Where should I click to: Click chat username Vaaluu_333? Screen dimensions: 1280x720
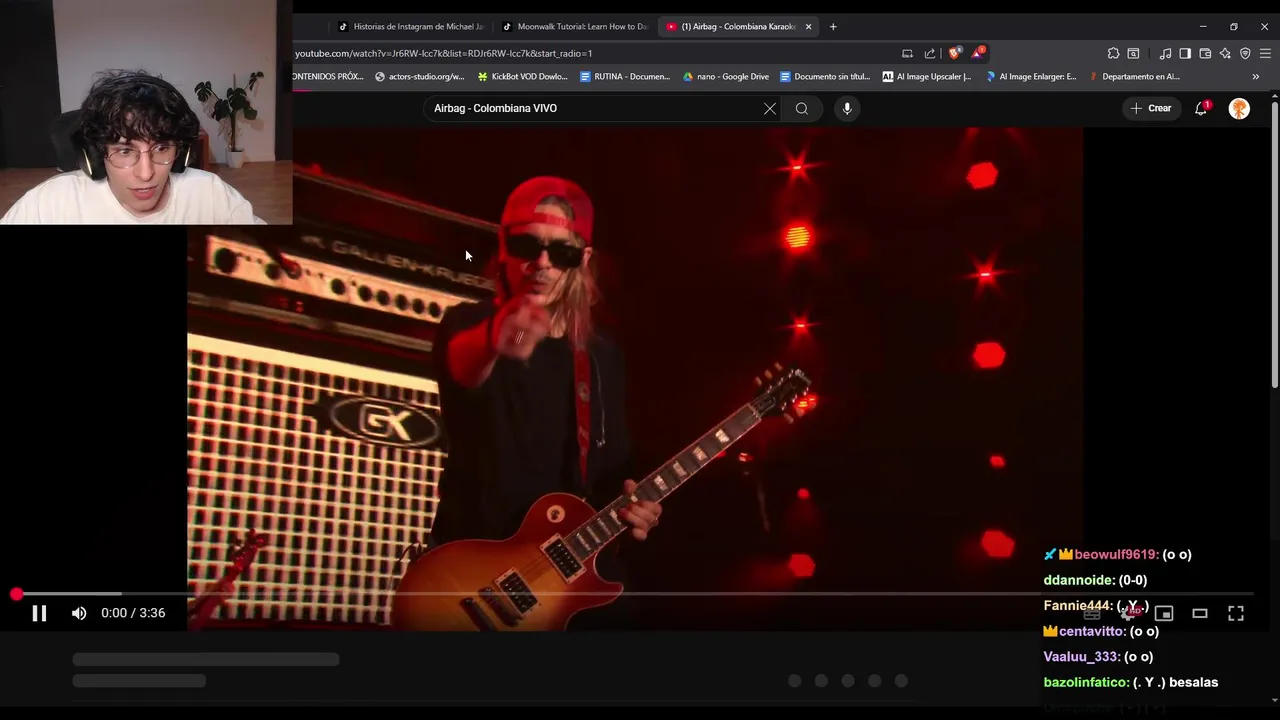pyautogui.click(x=1081, y=657)
